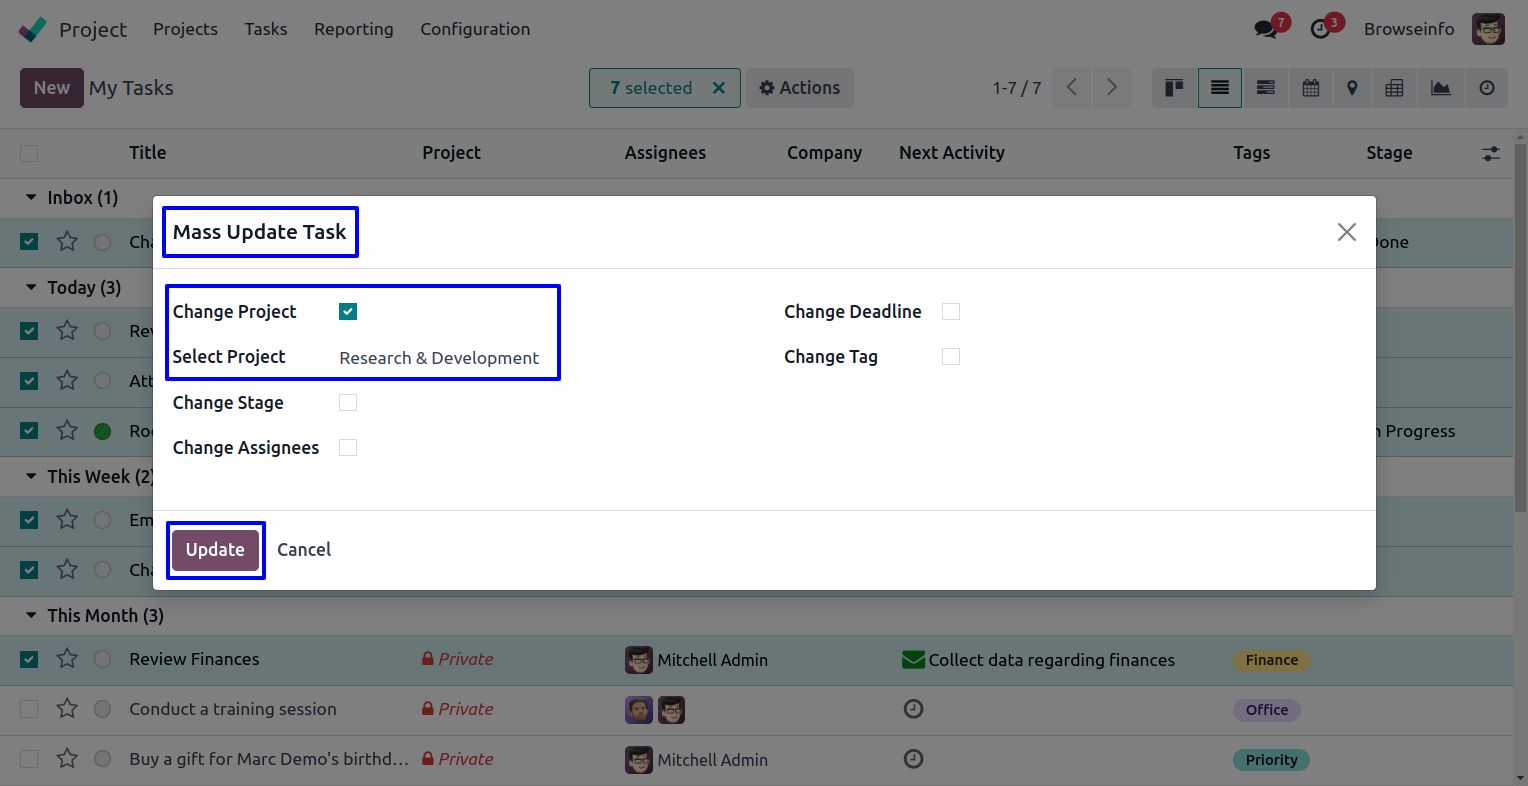Open the activity view clock icon
Image resolution: width=1528 pixels, height=786 pixels.
[x=1487, y=88]
